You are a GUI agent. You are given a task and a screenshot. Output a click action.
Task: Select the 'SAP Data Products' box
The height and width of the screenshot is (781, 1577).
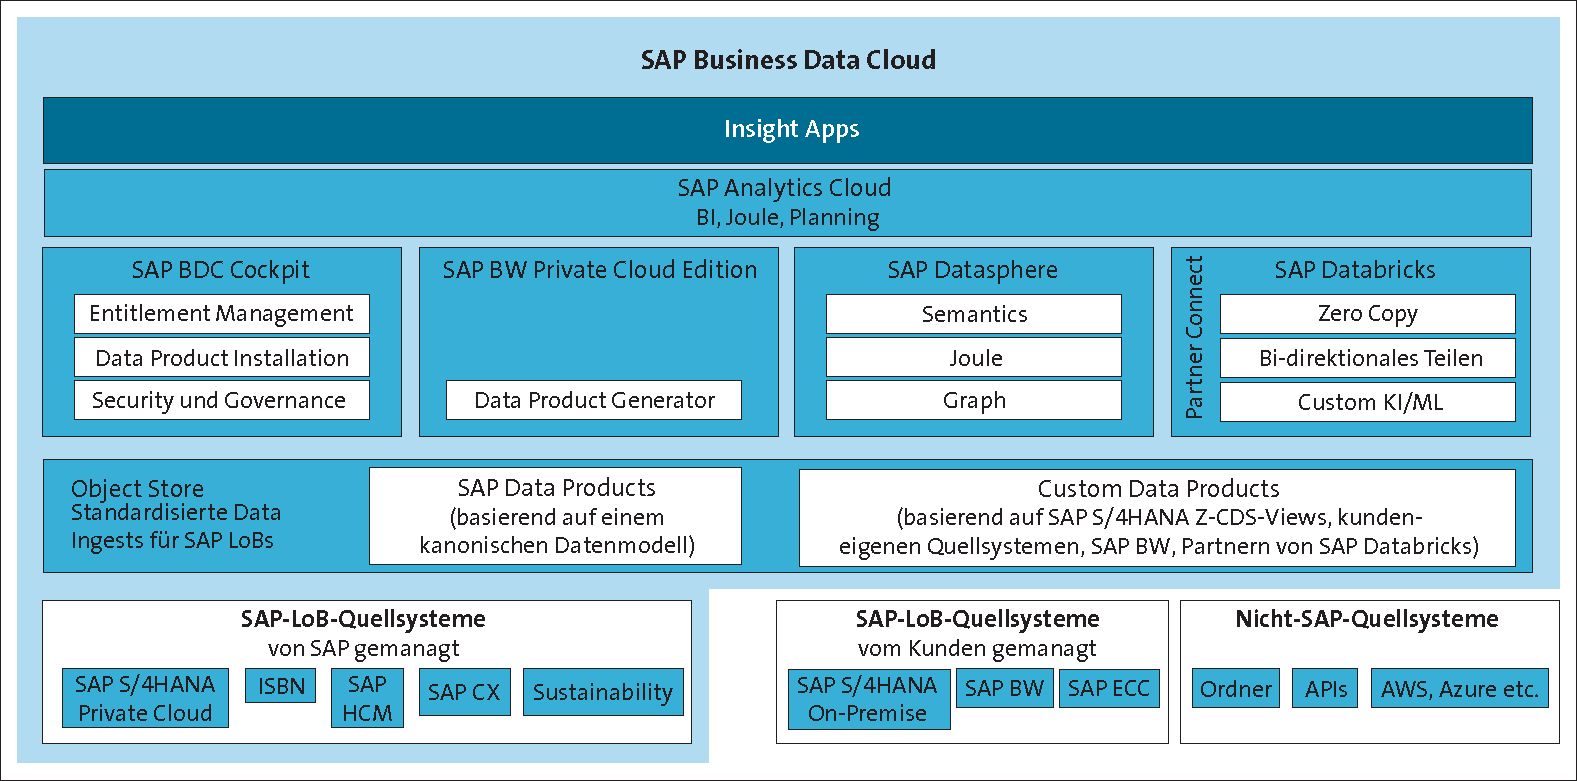tap(556, 516)
